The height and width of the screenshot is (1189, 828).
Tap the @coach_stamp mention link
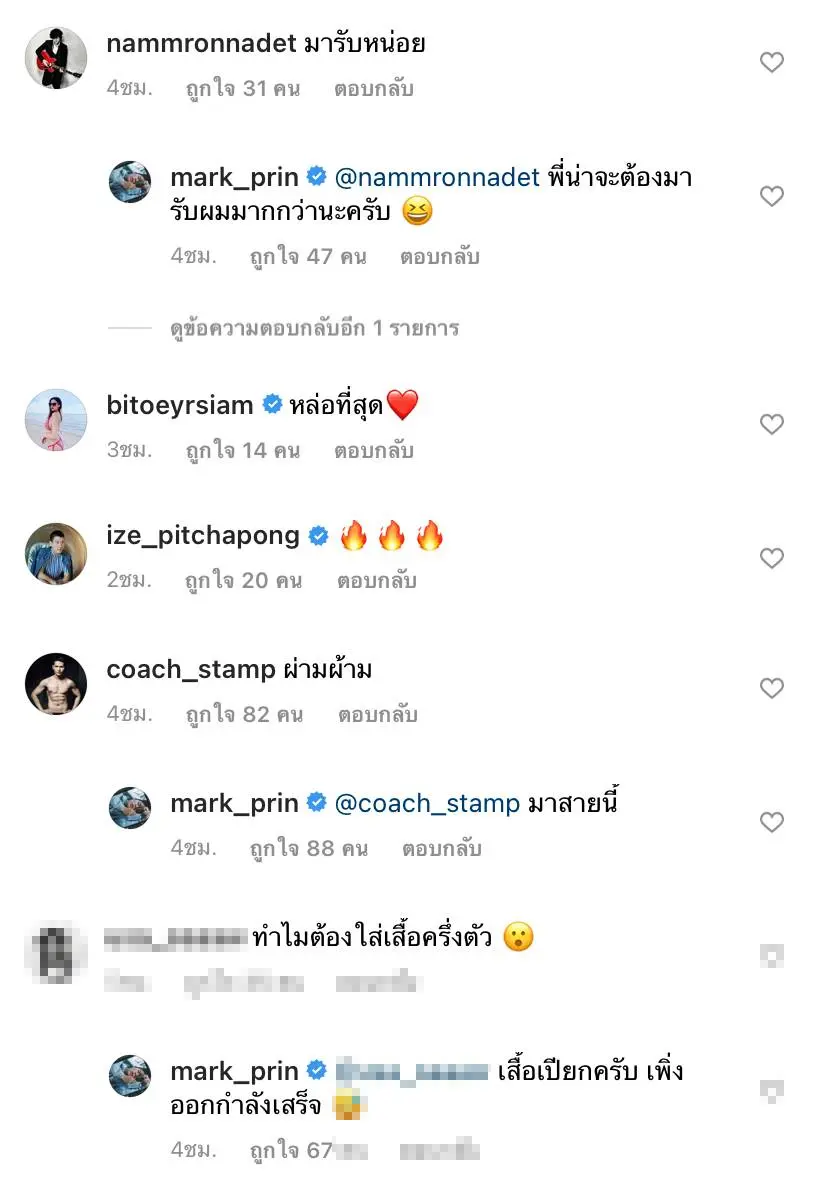pos(428,803)
